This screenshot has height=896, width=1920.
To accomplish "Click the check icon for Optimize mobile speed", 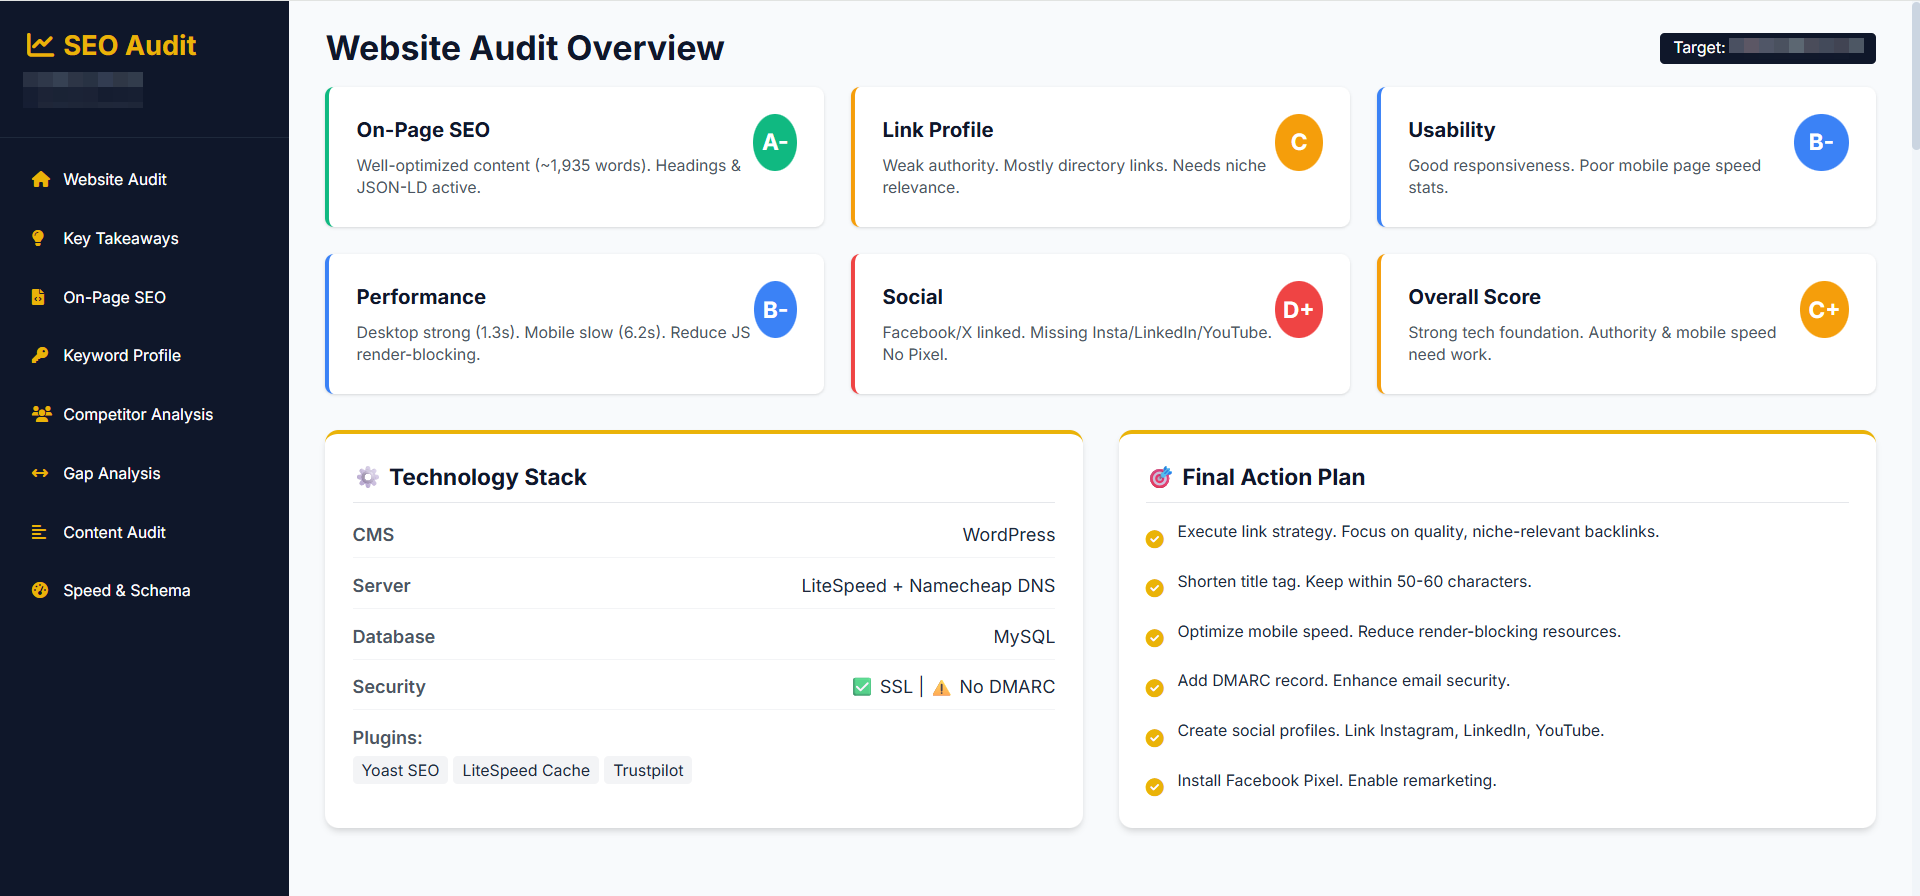I will pyautogui.click(x=1154, y=638).
